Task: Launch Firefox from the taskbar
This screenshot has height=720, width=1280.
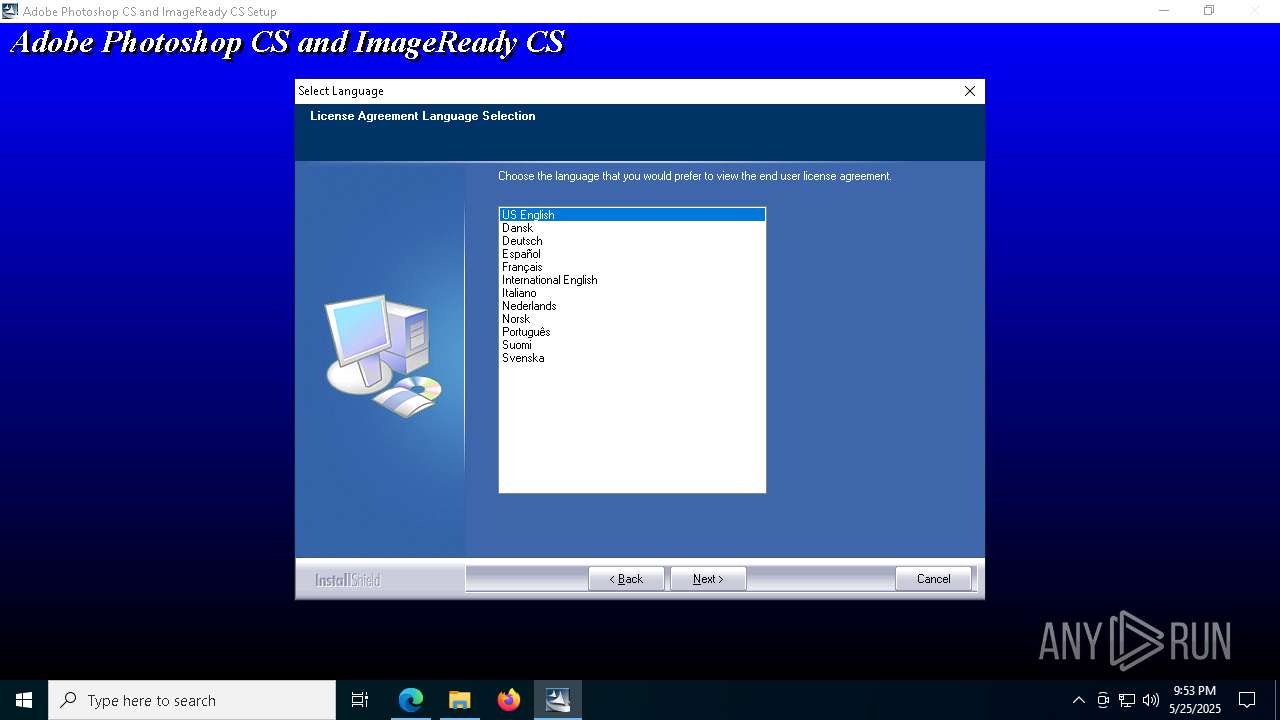Action: pos(509,700)
